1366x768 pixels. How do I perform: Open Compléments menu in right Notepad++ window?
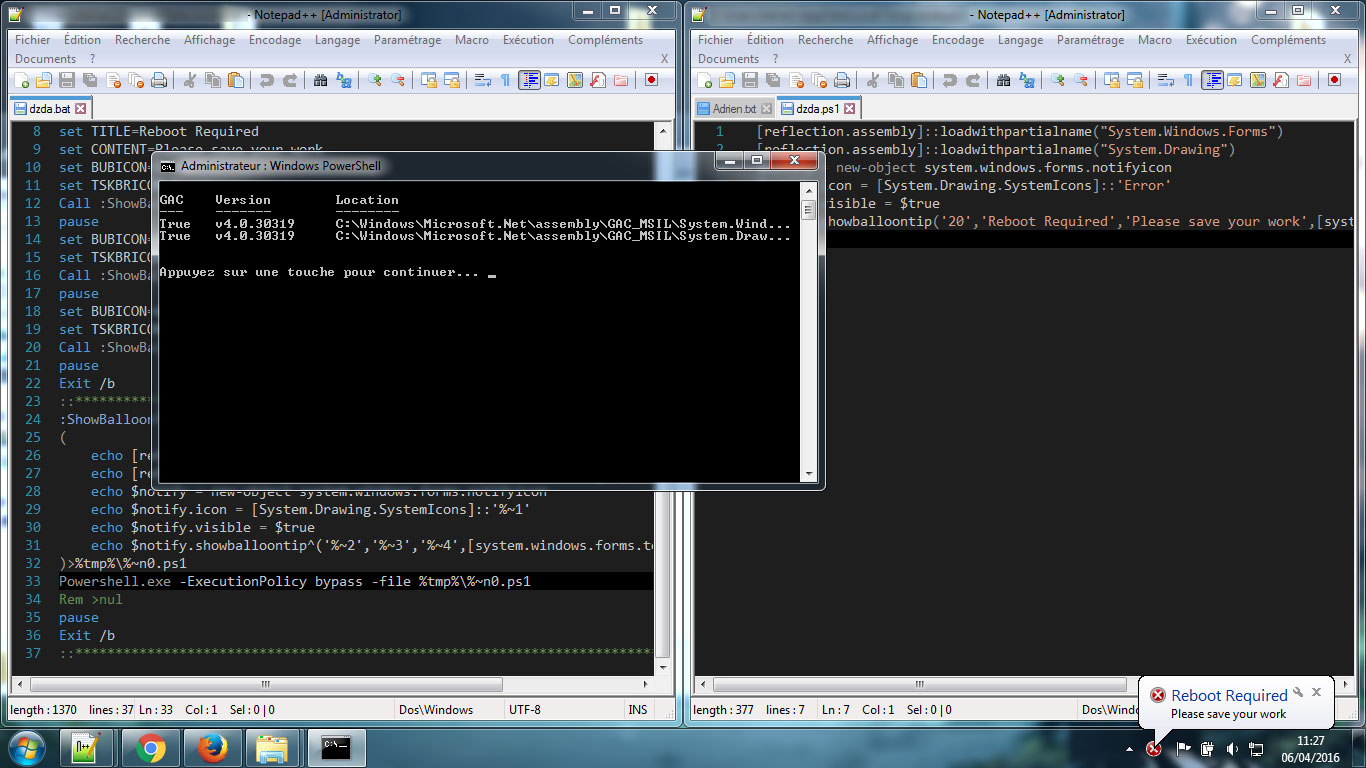click(x=1288, y=40)
